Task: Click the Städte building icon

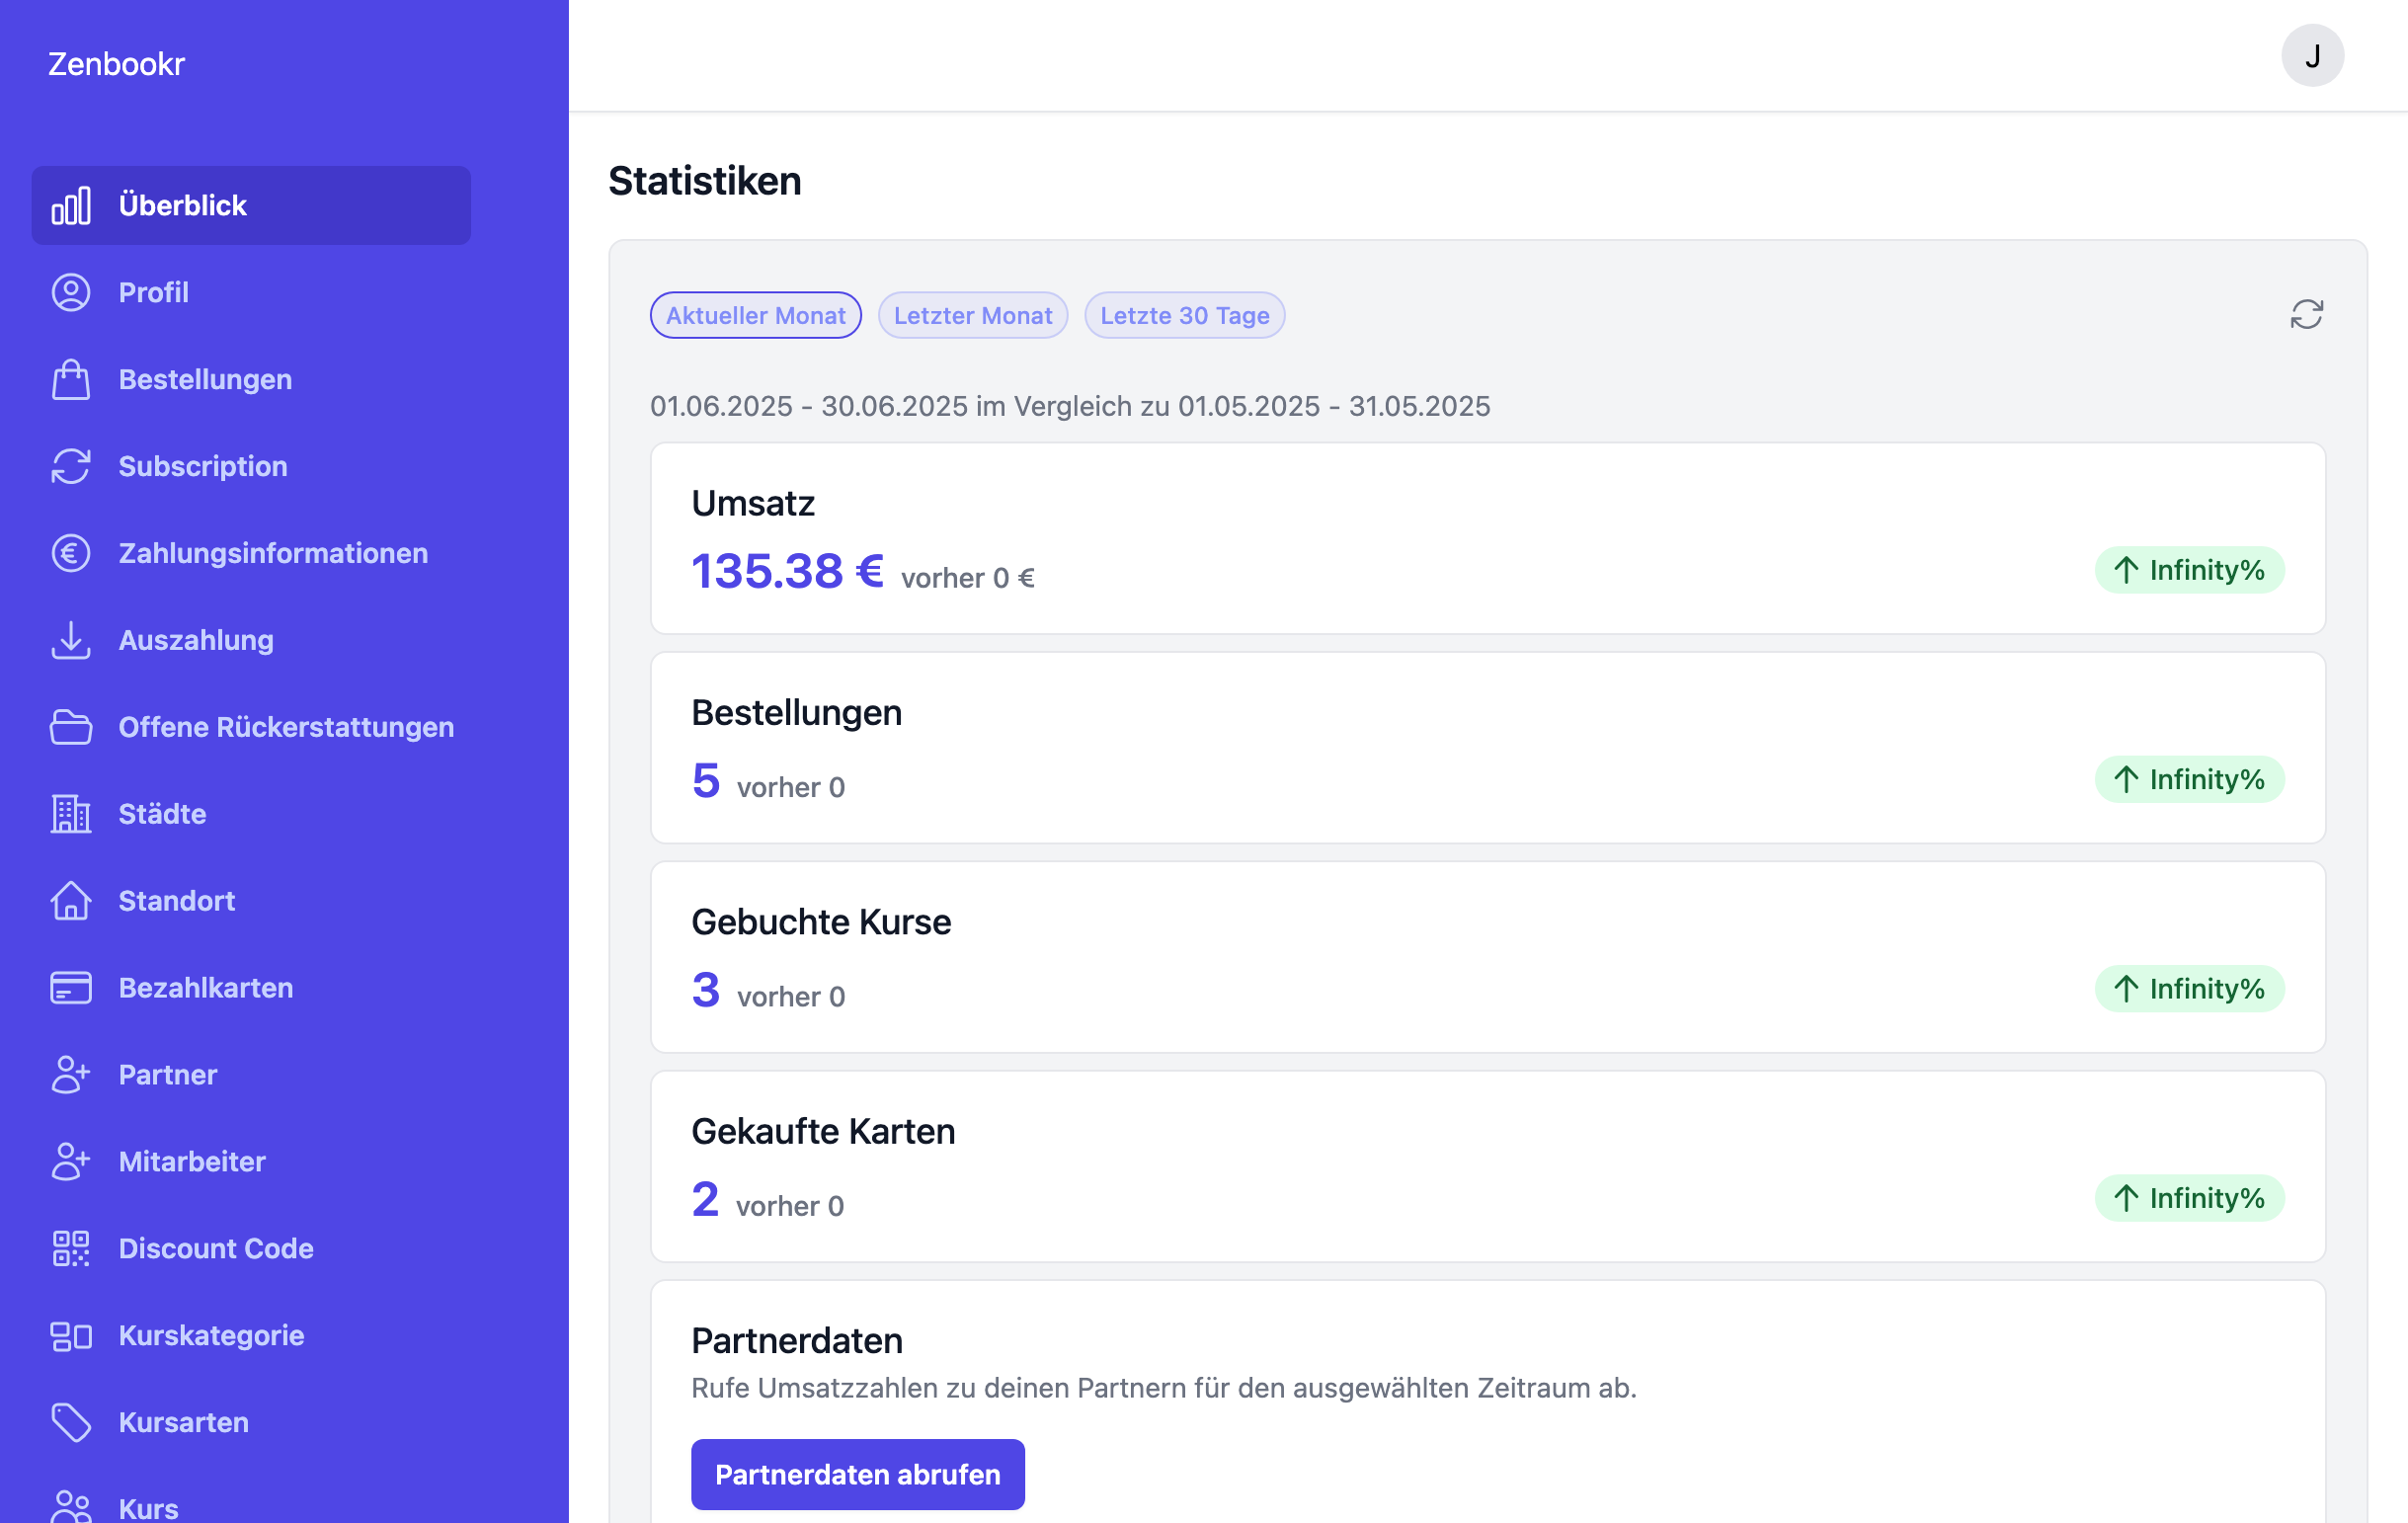Action: pyautogui.click(x=71, y=814)
